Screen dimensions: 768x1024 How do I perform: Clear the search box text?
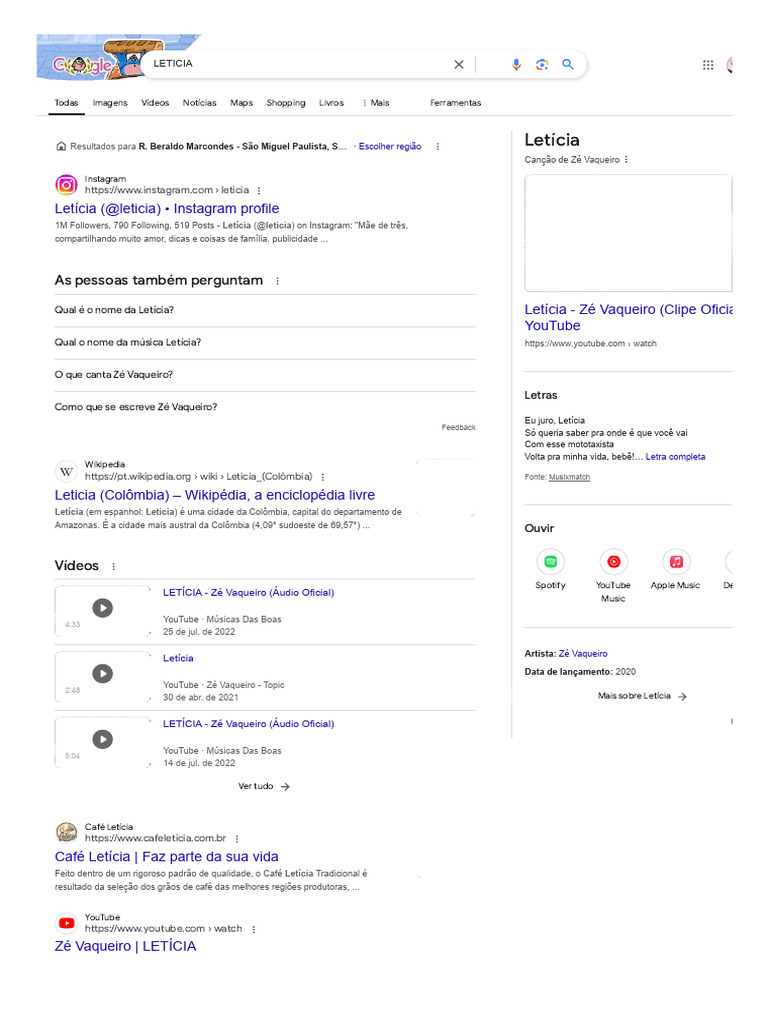[459, 64]
